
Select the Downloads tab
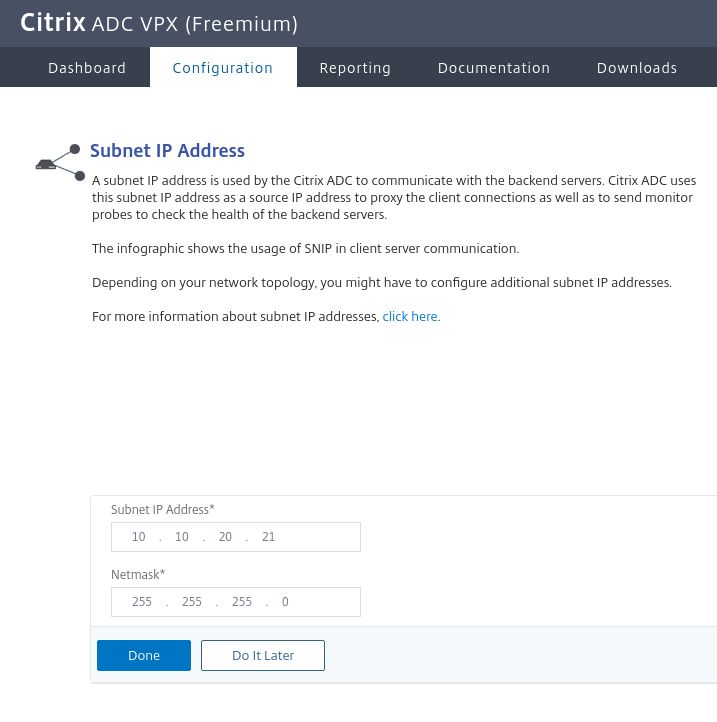tap(637, 68)
